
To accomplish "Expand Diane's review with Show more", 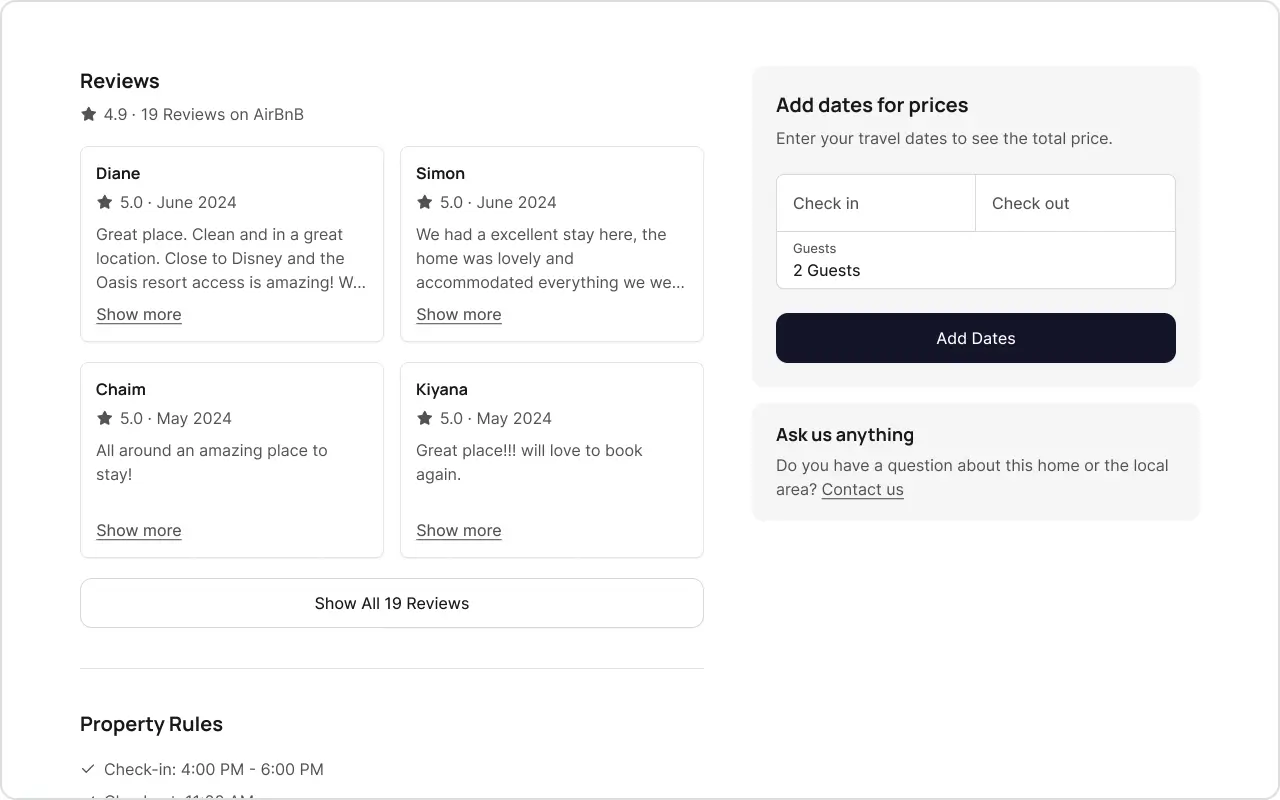I will pyautogui.click(x=139, y=314).
